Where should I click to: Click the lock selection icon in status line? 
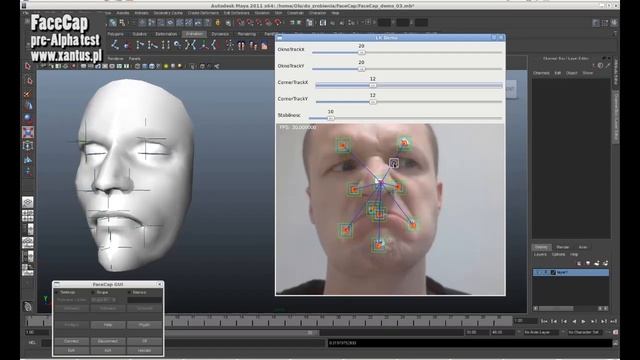(218, 22)
